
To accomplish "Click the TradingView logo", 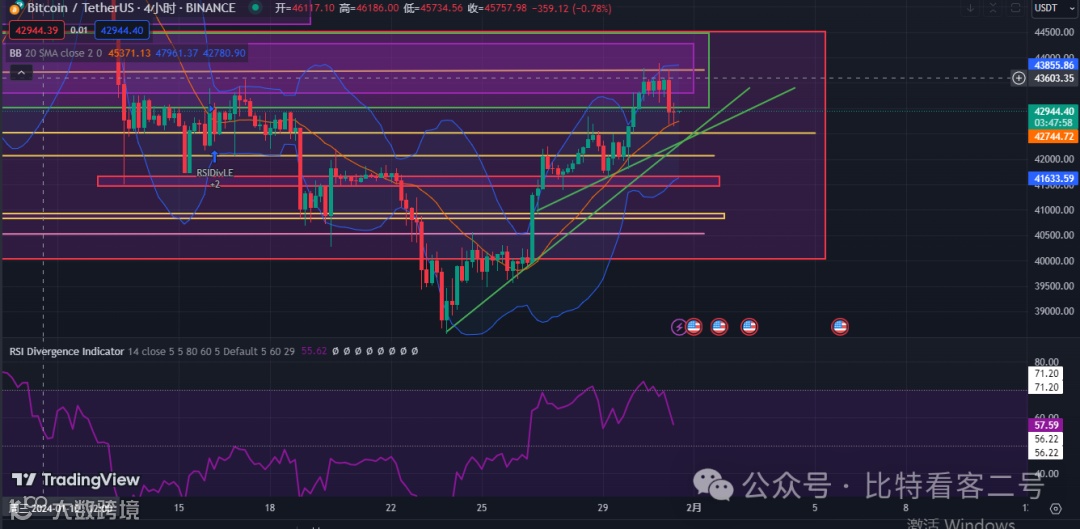I will point(76,479).
